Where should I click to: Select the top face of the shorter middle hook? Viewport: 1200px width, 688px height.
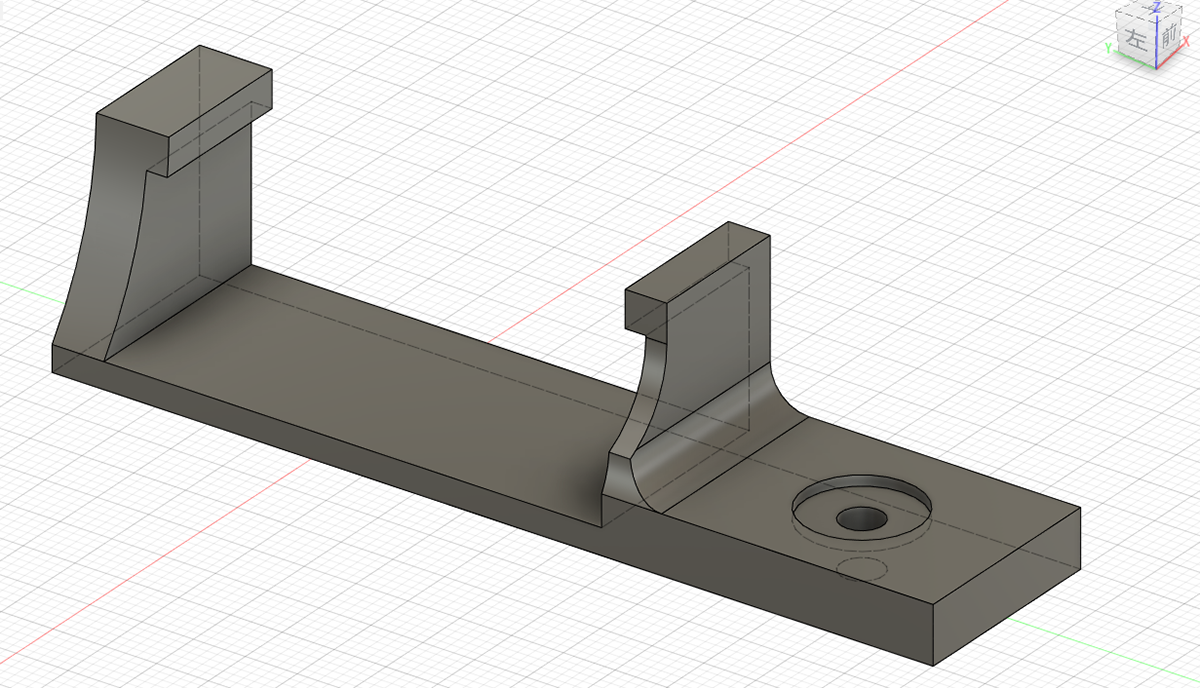[x=698, y=260]
